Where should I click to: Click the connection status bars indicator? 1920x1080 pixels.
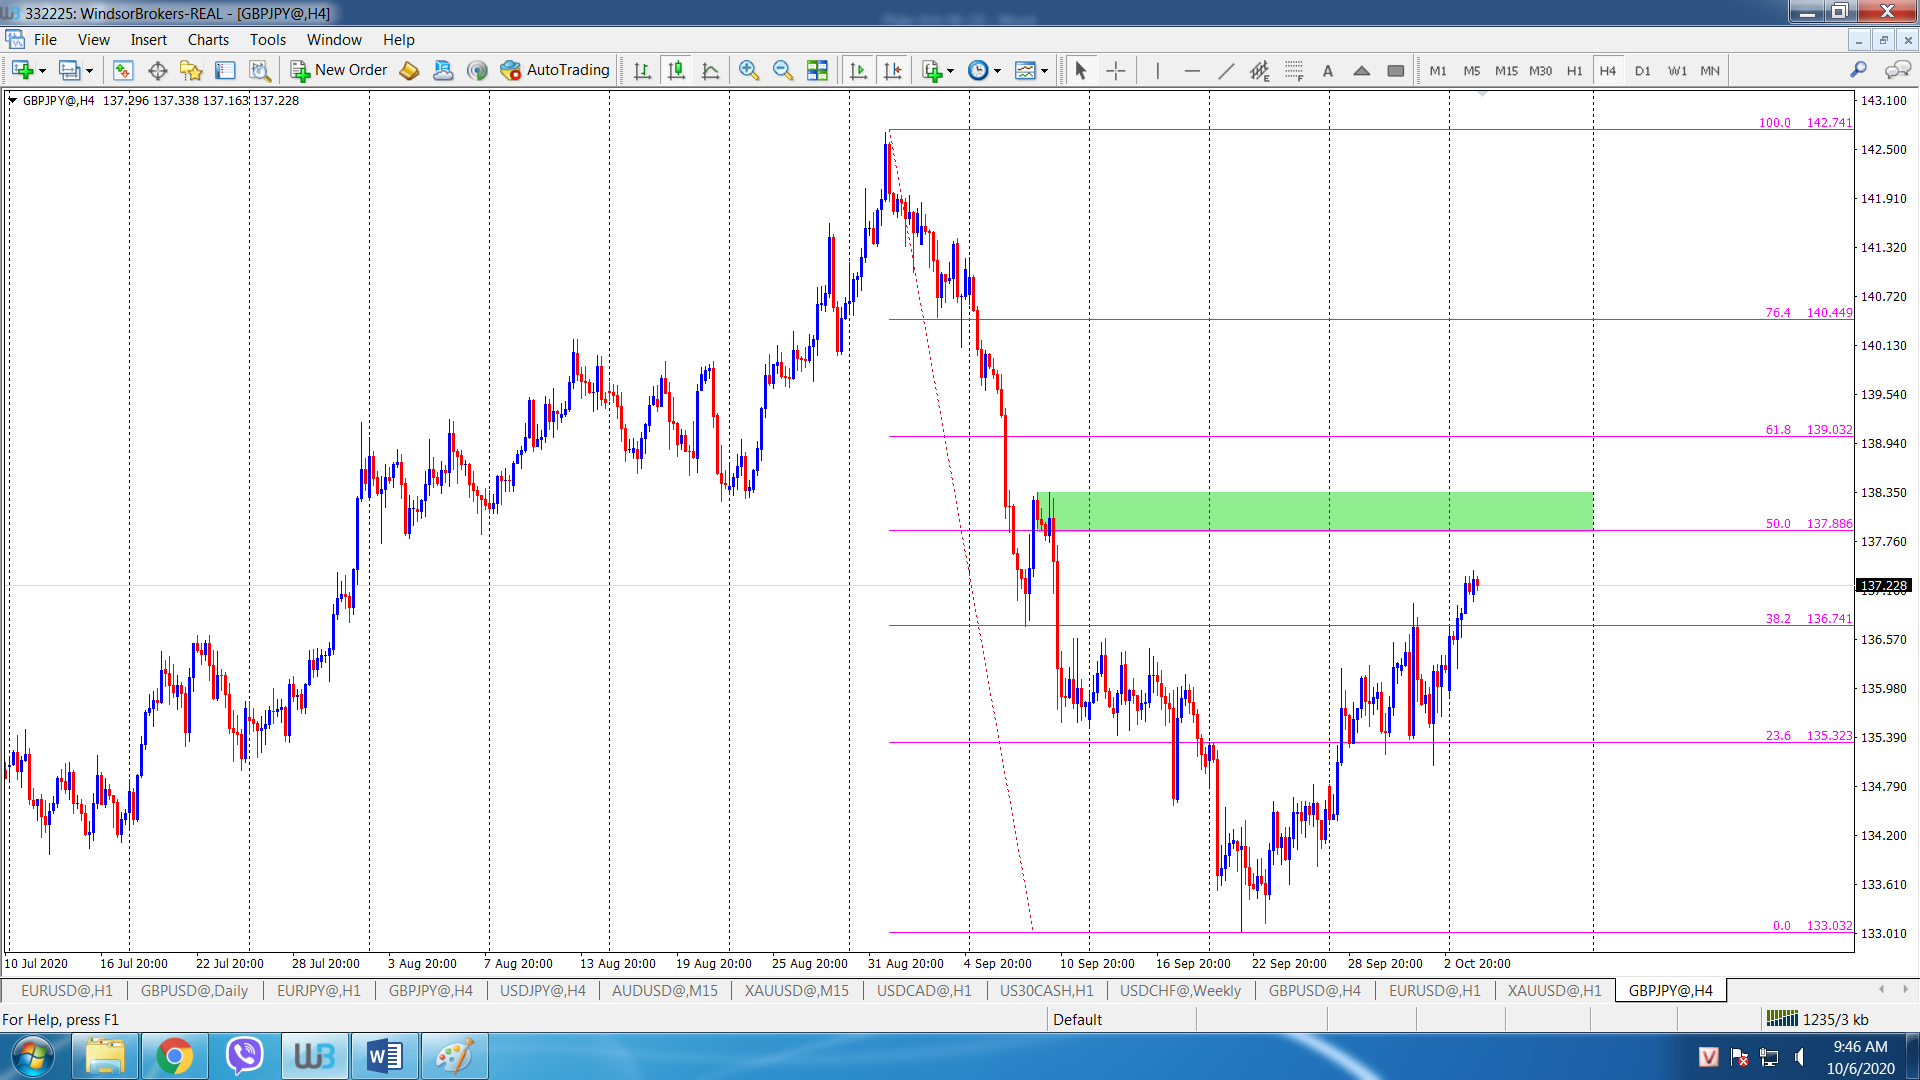click(x=1782, y=1018)
